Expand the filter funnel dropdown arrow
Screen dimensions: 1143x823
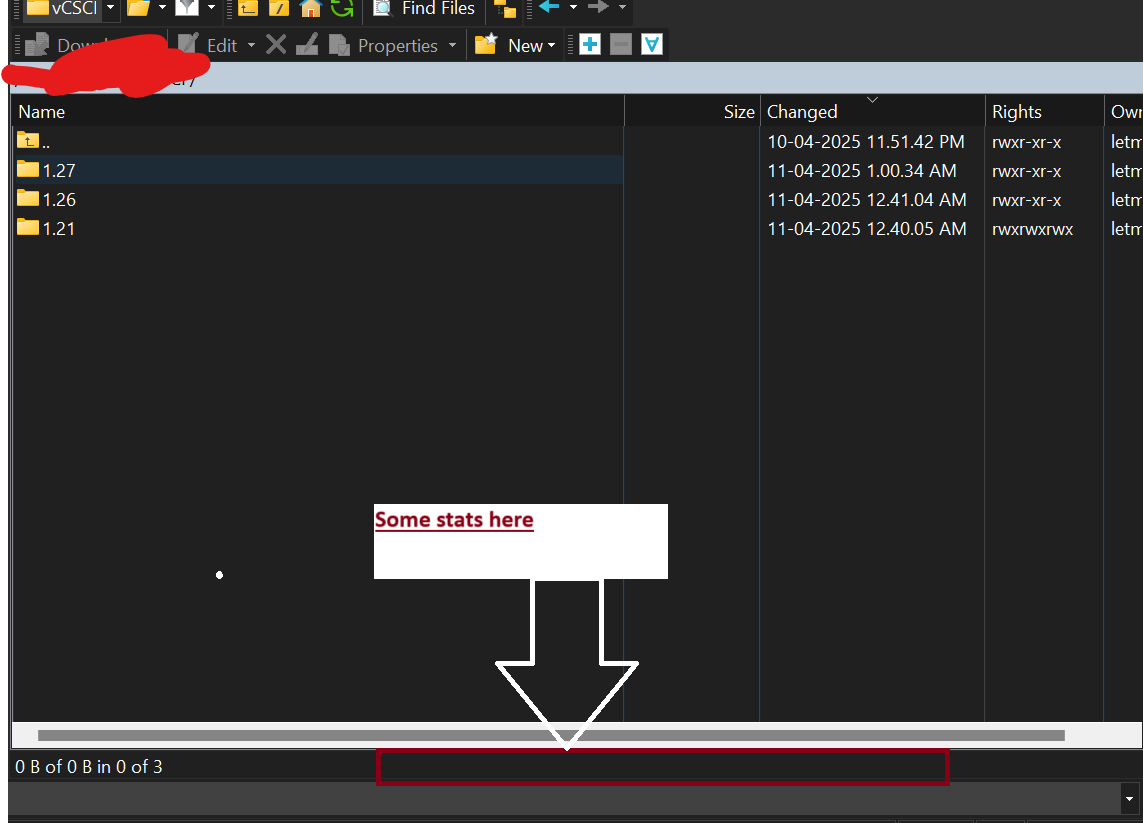(x=211, y=9)
